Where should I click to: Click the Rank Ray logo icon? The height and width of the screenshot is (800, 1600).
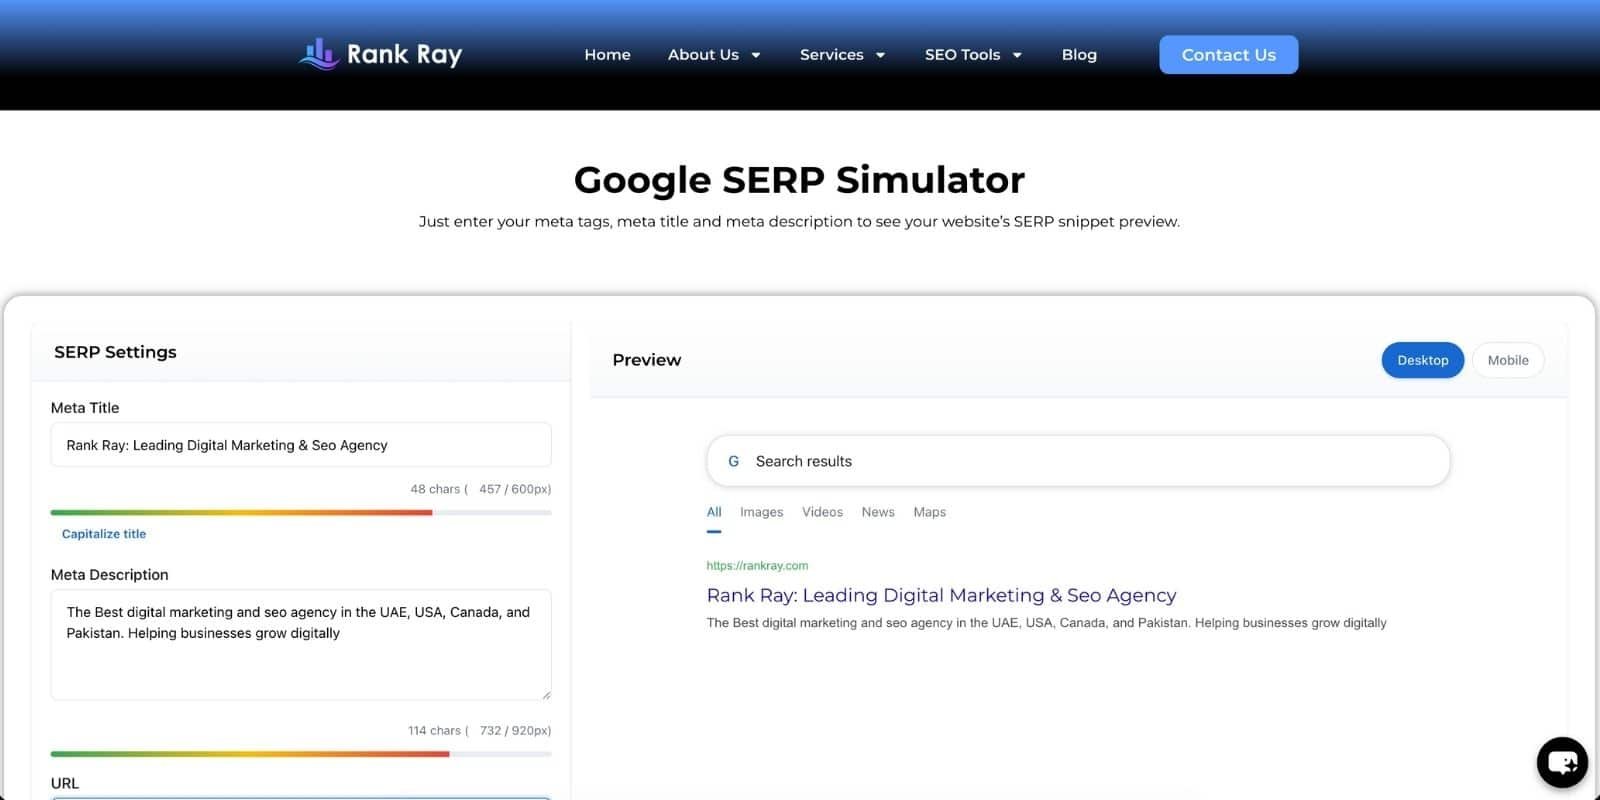coord(319,54)
